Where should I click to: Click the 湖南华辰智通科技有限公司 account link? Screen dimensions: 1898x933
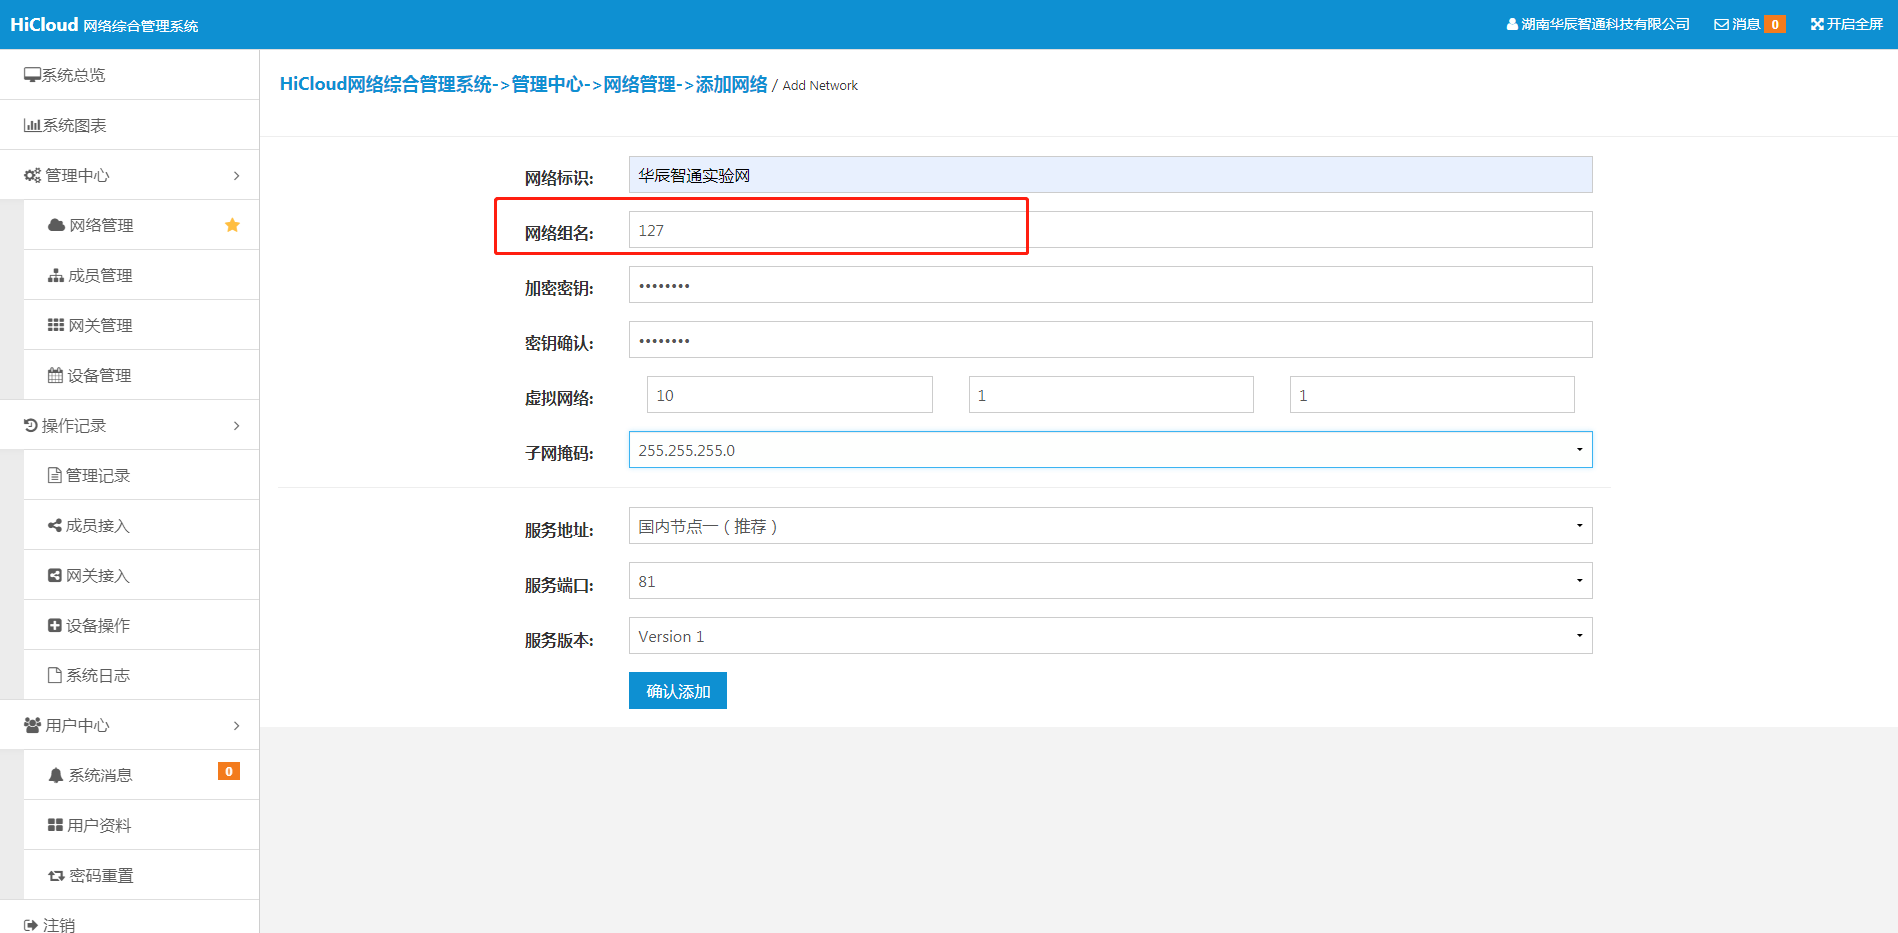(1598, 24)
